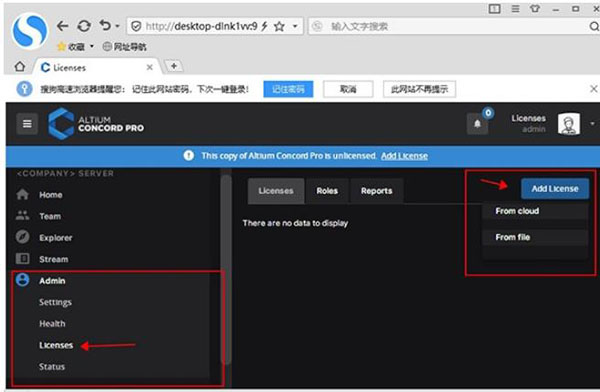This screenshot has width=600, height=392.
Task: Click the address bar URL field
Action: pyautogui.click(x=201, y=26)
